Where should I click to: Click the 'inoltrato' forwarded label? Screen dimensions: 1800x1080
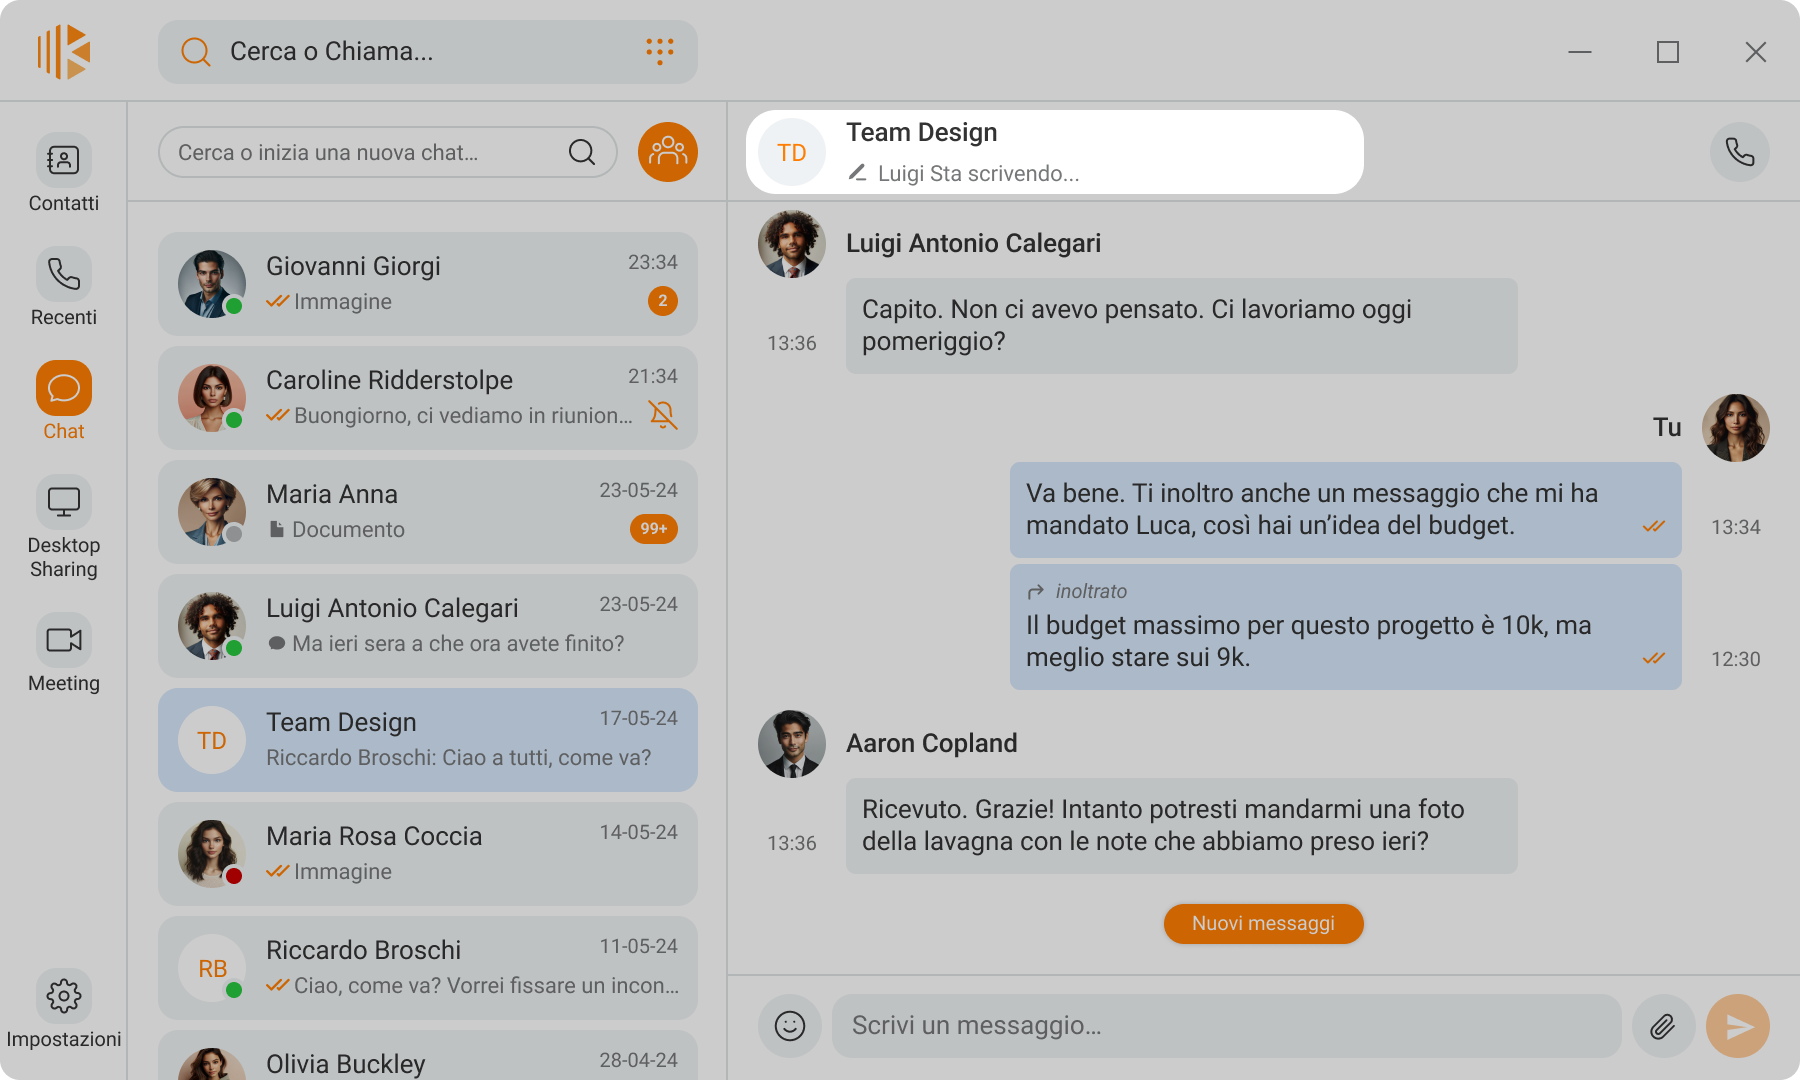1091,591
